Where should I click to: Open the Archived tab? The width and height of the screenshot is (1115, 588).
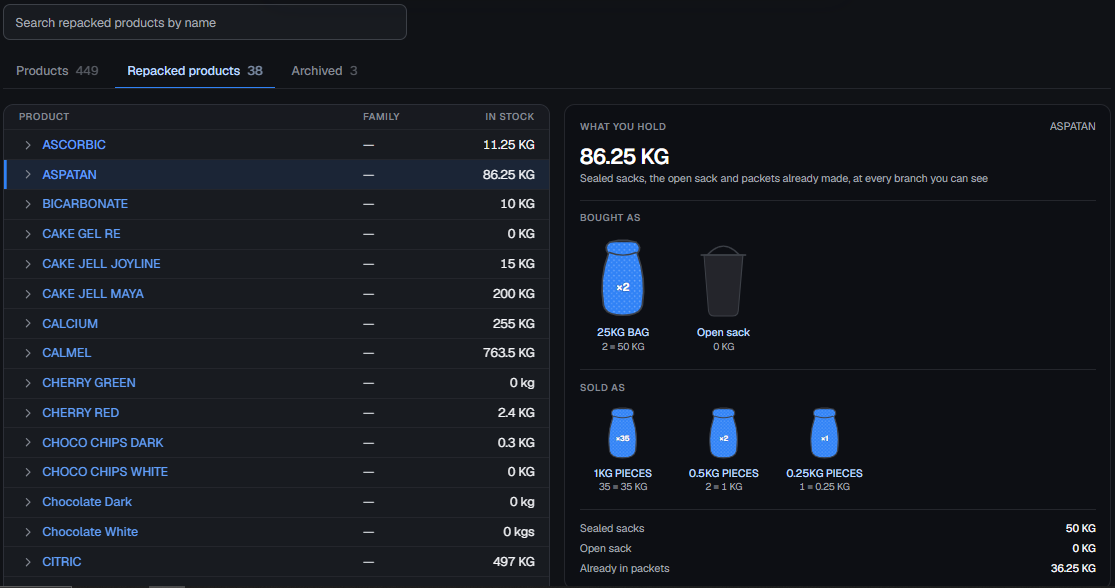pos(324,71)
